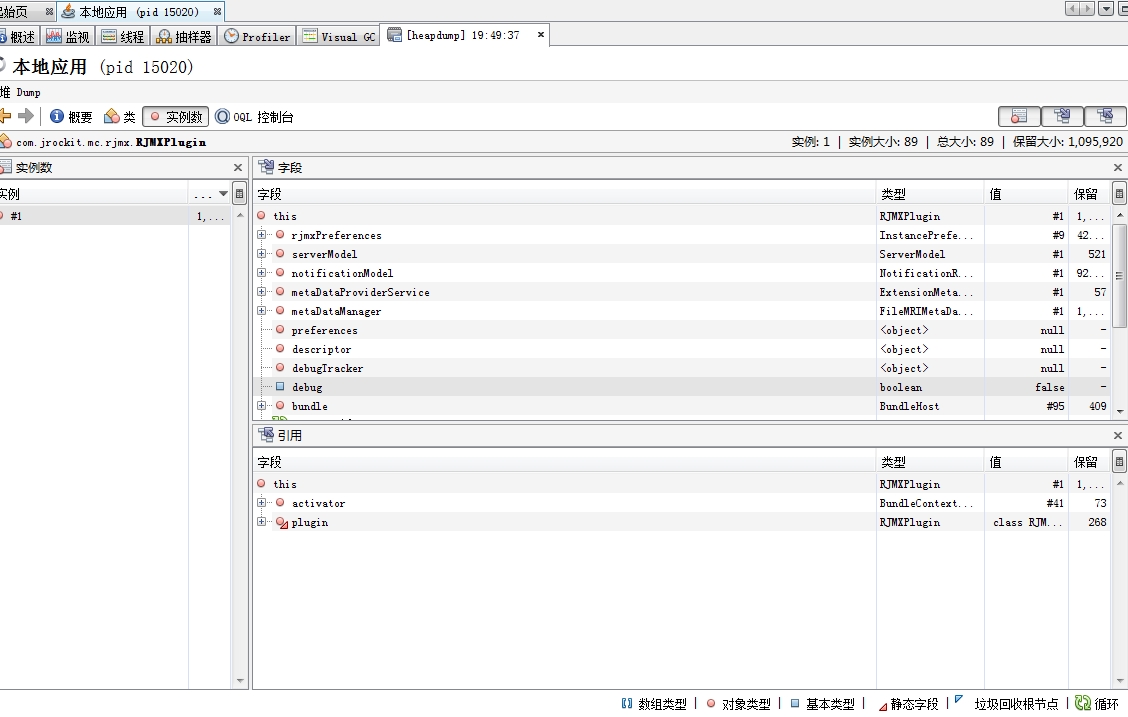The height and width of the screenshot is (717, 1128).
Task: Select the 'this' row in fields panel
Action: tap(682, 216)
